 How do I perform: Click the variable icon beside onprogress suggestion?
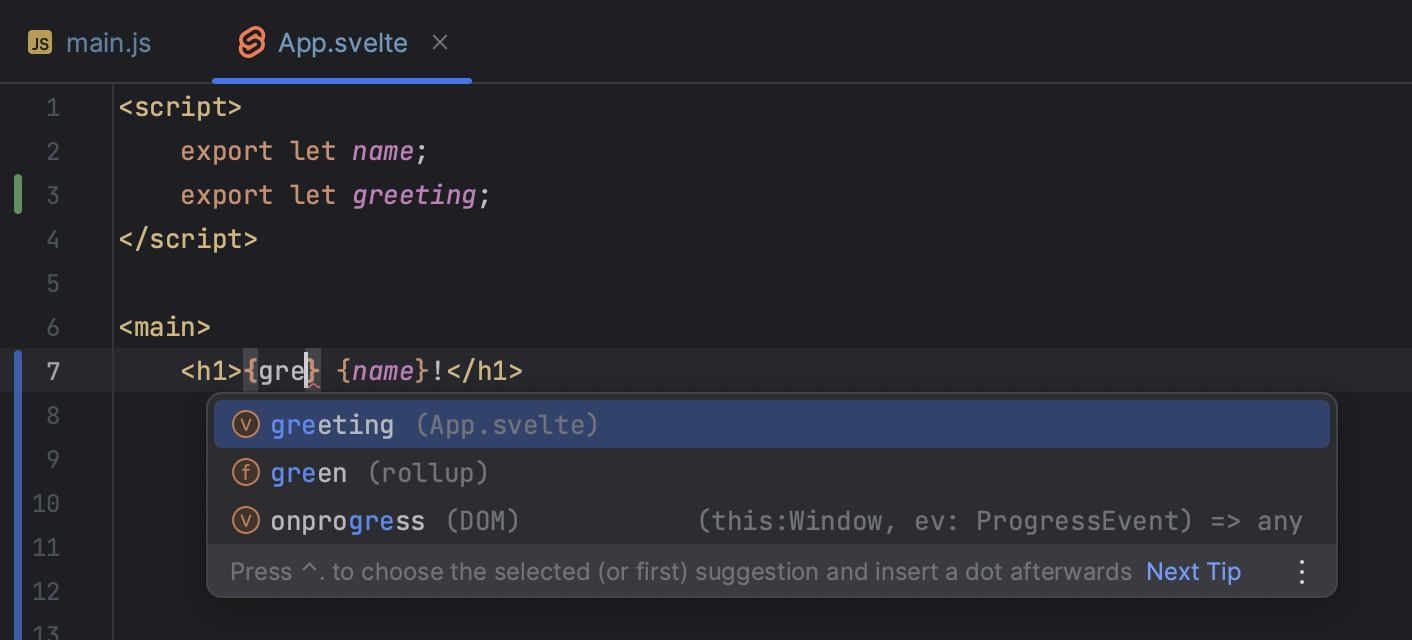pos(245,520)
